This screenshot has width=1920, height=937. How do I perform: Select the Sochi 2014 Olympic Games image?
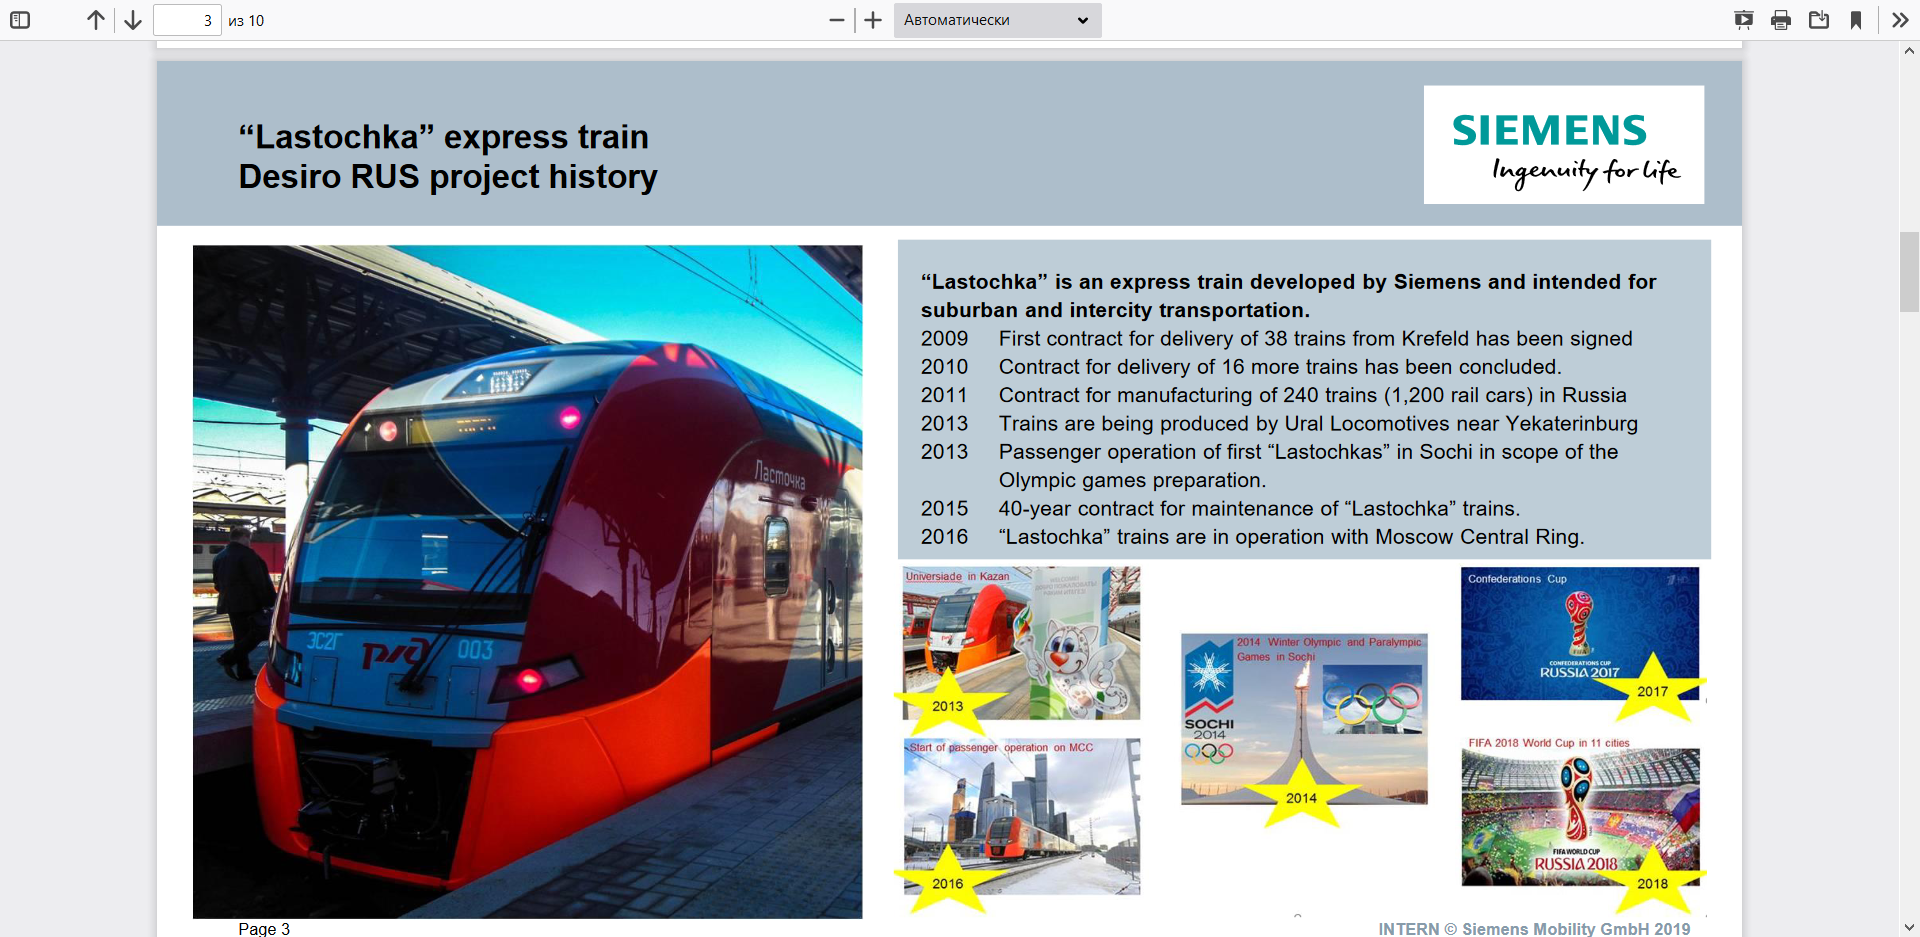(1304, 718)
